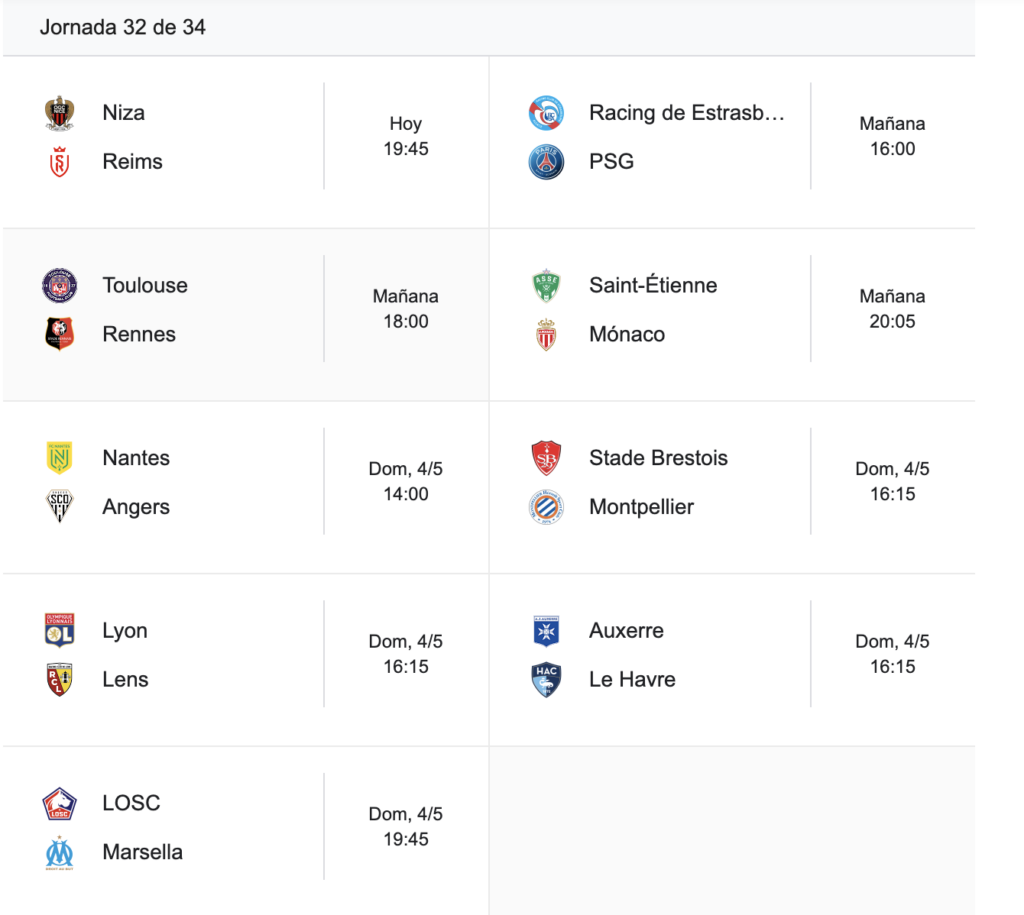The image size is (1024, 915).
Task: Open the Auxerre team name
Action: click(x=626, y=630)
